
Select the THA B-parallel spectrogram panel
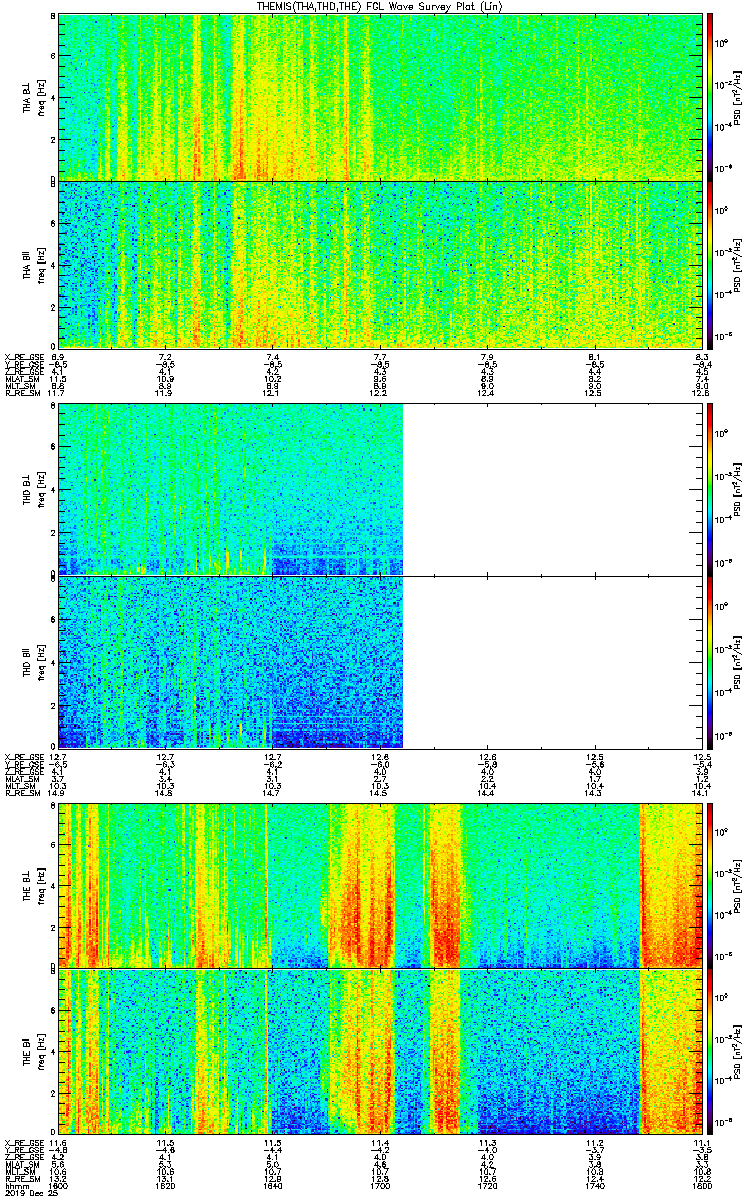point(381,265)
